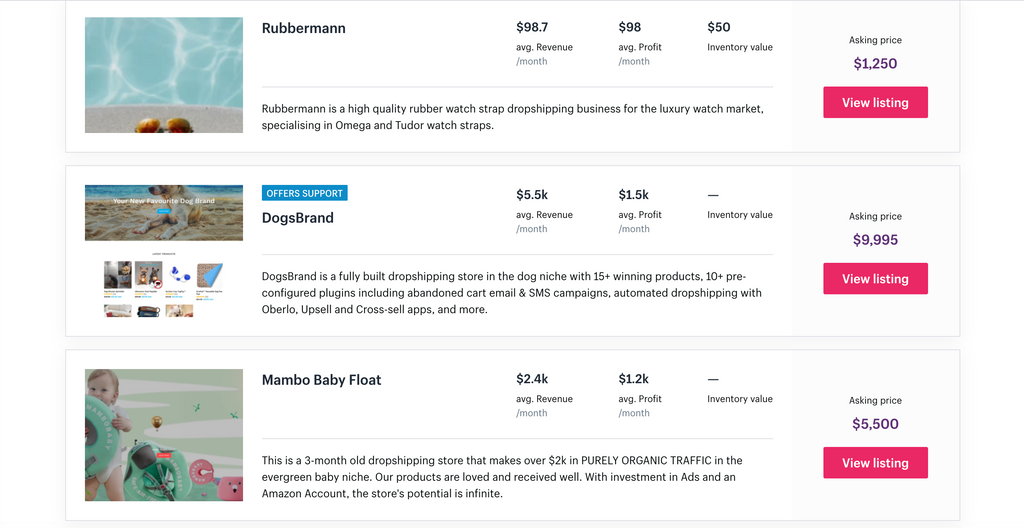This screenshot has width=1024, height=528.
Task: Select the $5,500 asking price
Action: 875,424
